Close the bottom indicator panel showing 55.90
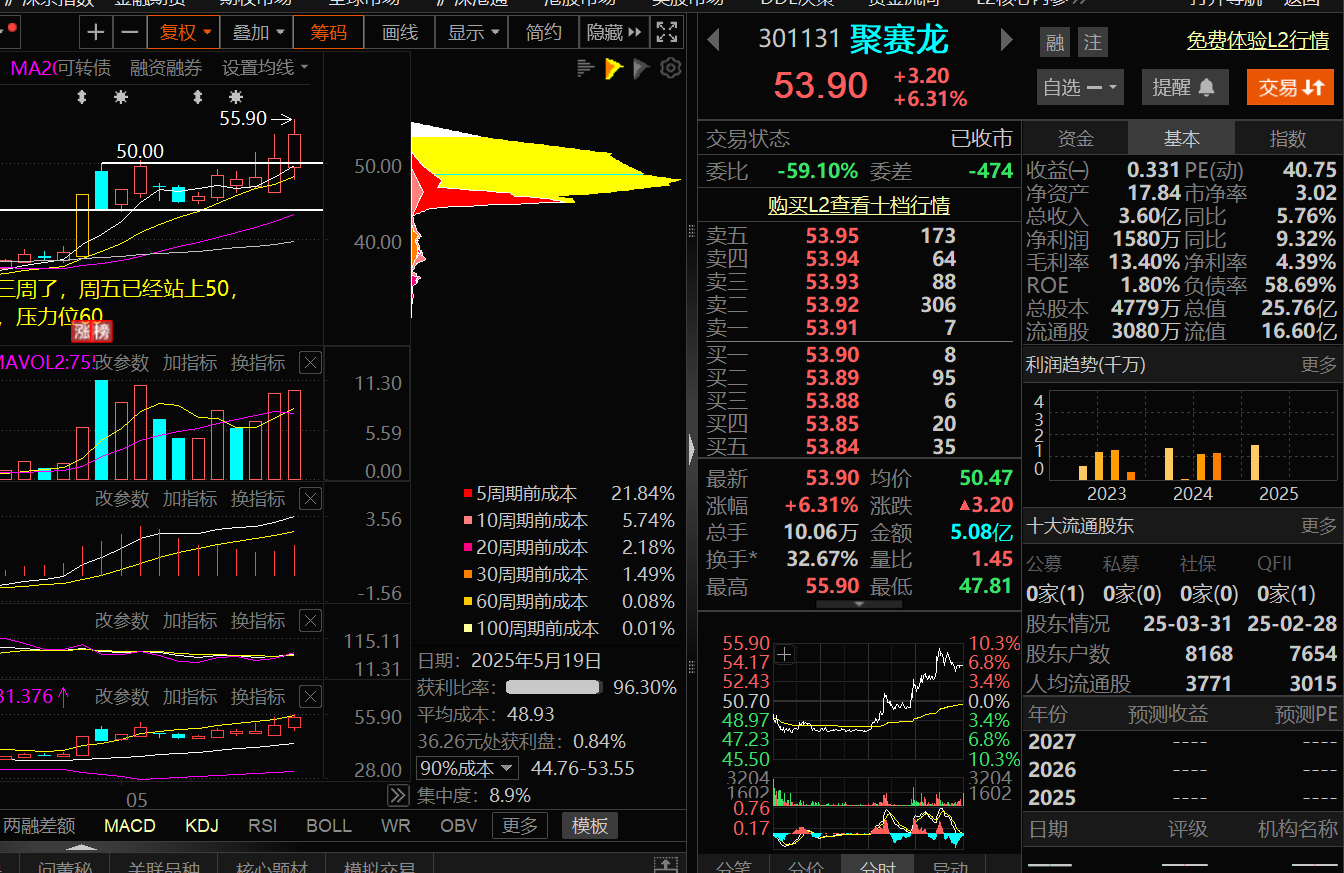This screenshot has height=873, width=1344. click(x=311, y=697)
